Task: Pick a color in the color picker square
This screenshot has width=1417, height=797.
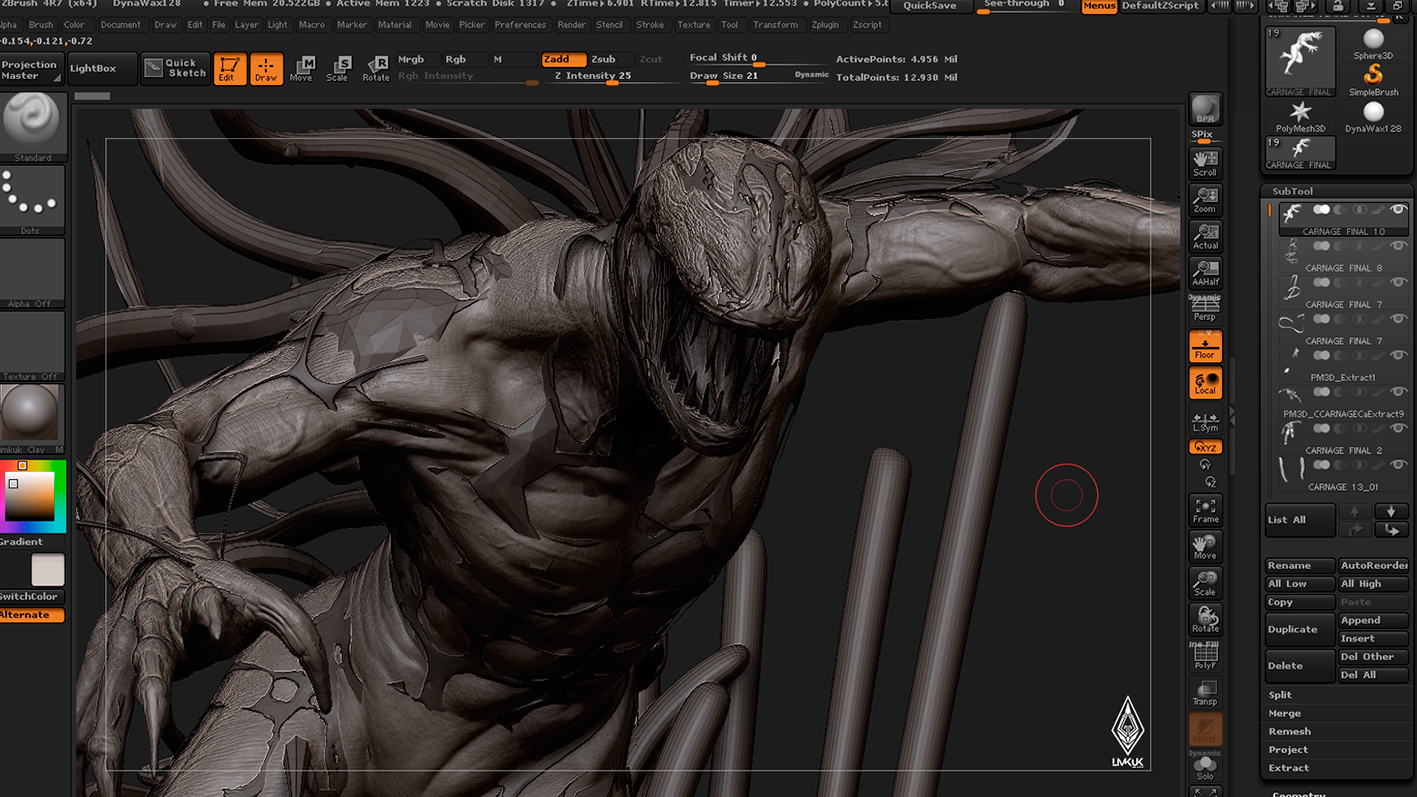Action: point(29,496)
